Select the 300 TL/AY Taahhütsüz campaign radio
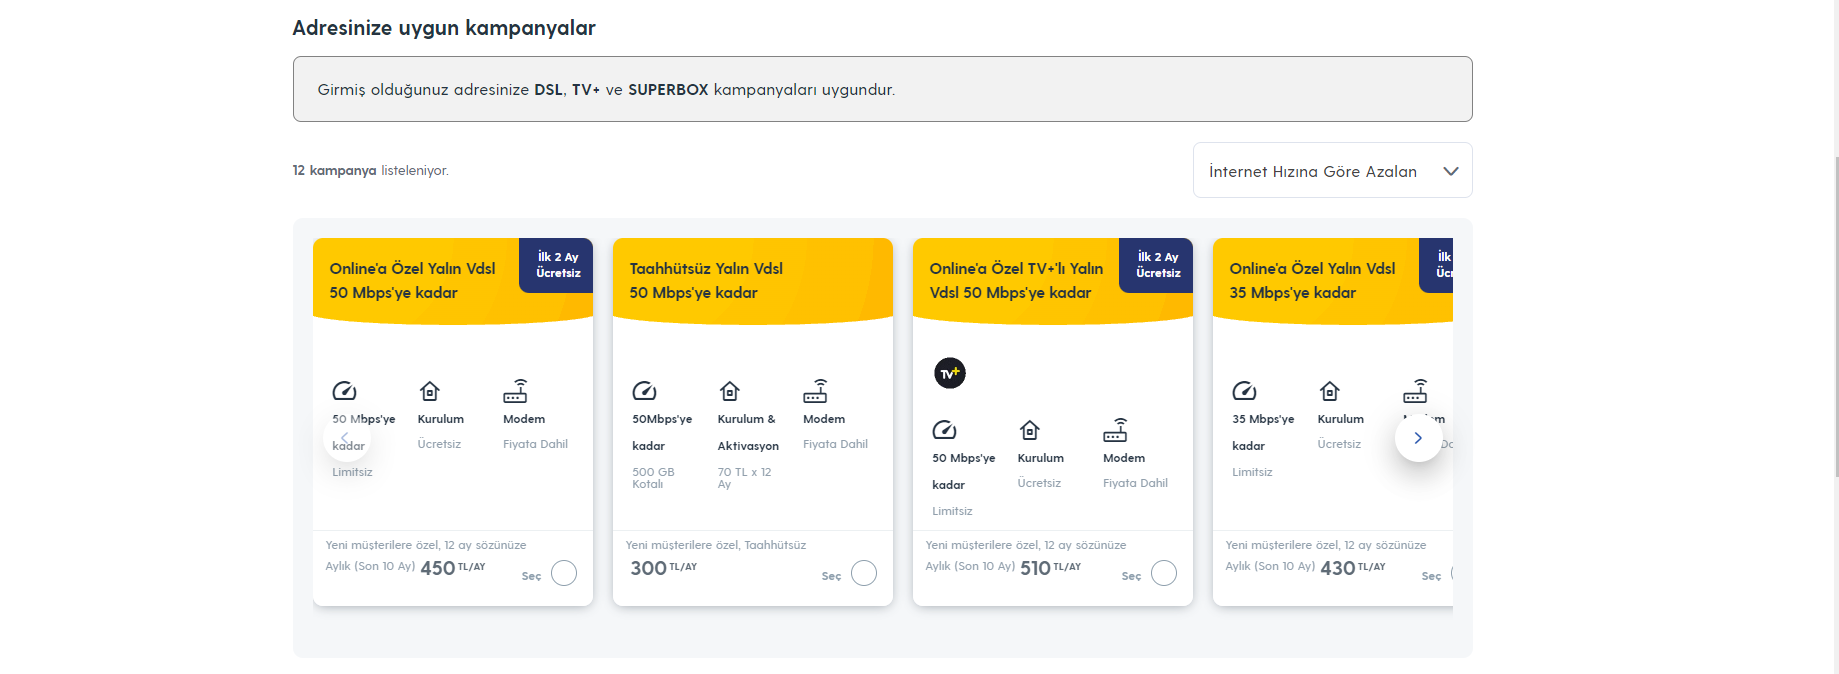Viewport: 1839px width, 674px height. coord(864,573)
